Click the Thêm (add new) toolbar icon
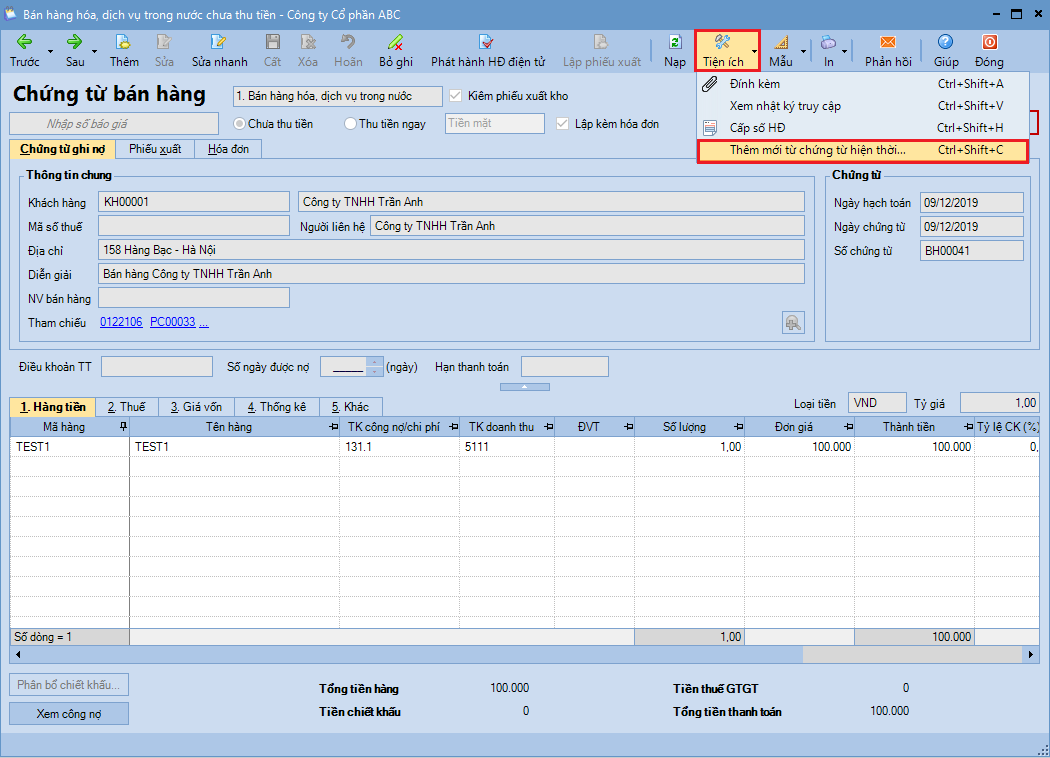 (124, 43)
